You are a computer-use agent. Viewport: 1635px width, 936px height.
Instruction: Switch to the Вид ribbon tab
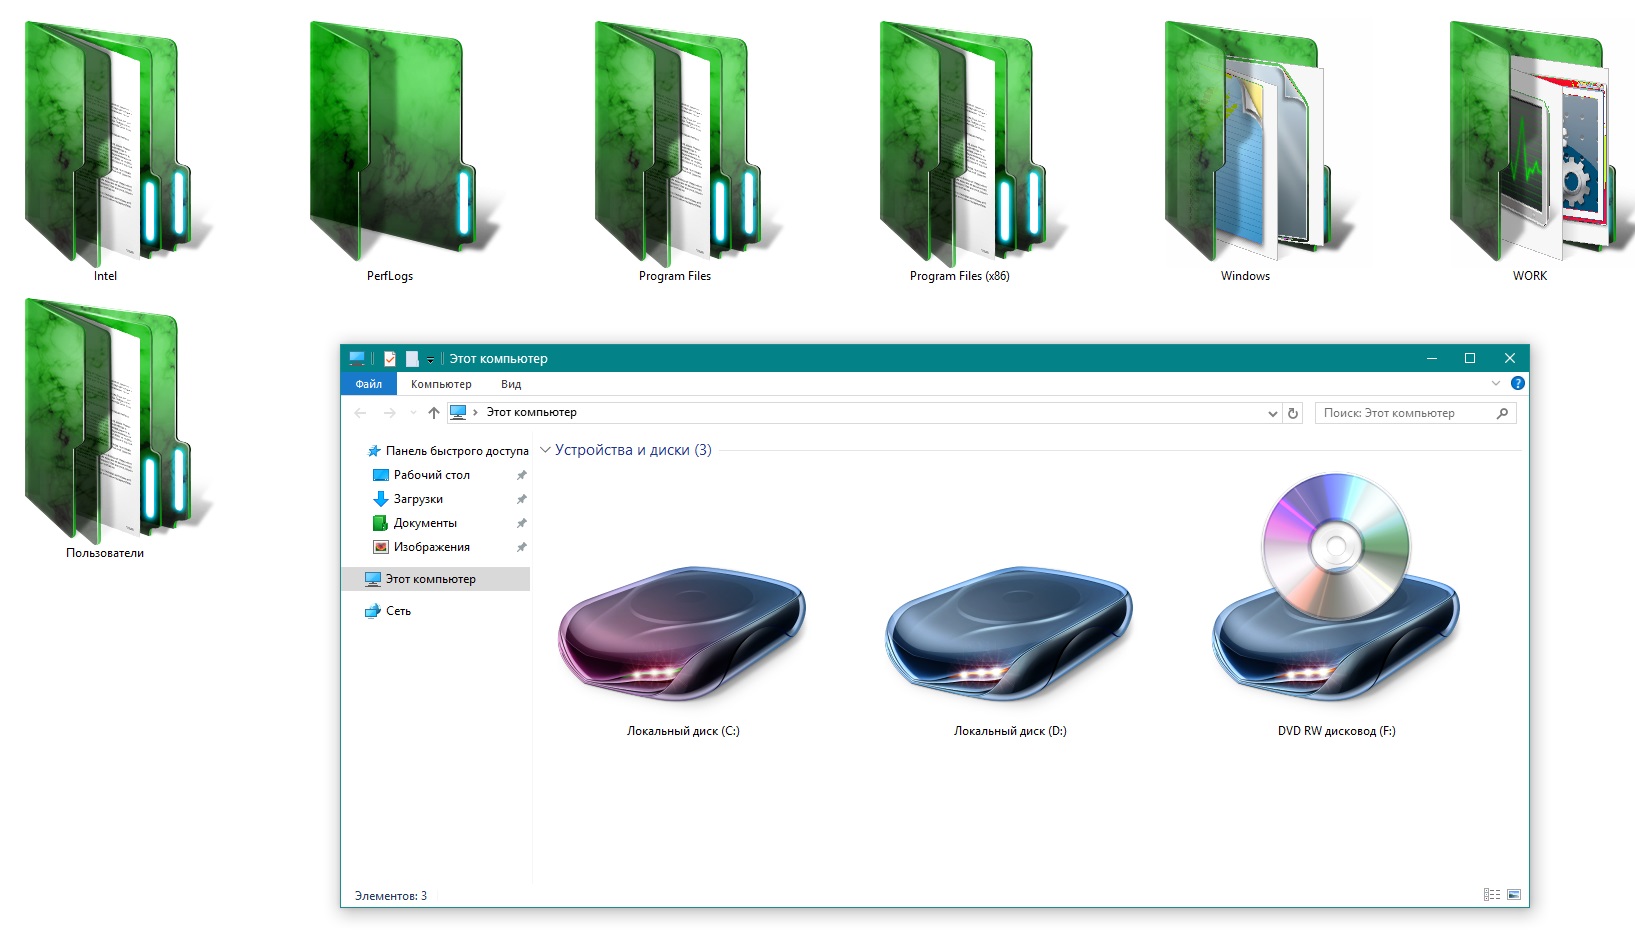coord(510,383)
